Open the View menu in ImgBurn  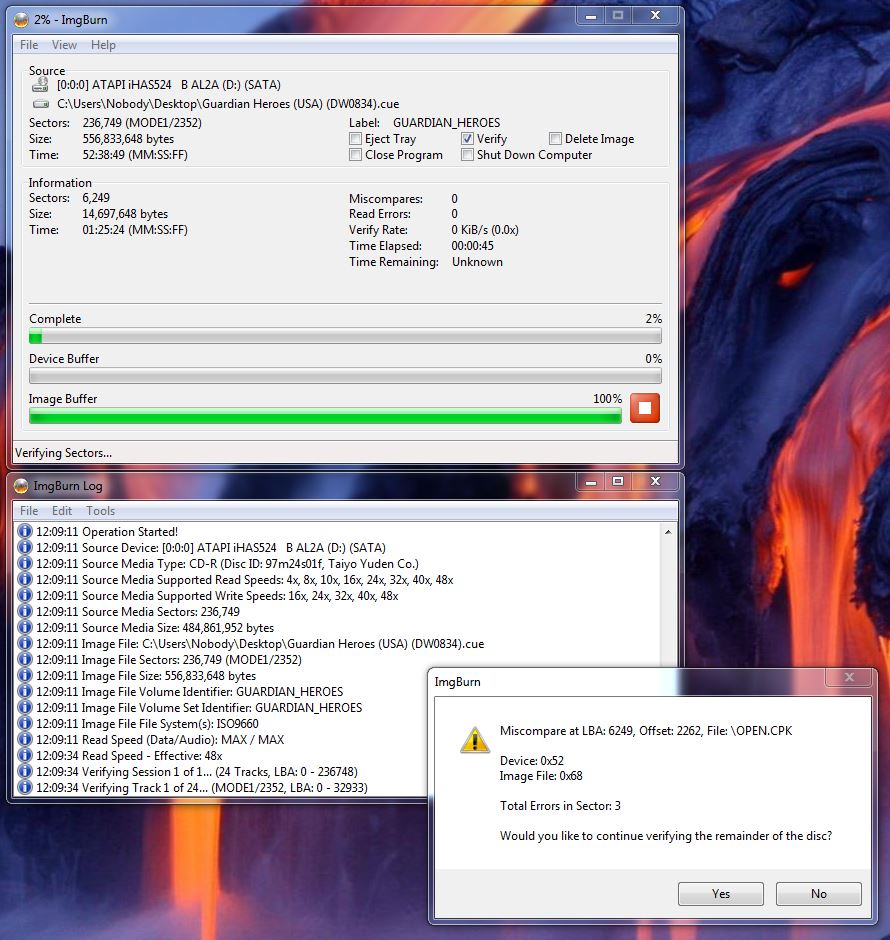coord(64,45)
